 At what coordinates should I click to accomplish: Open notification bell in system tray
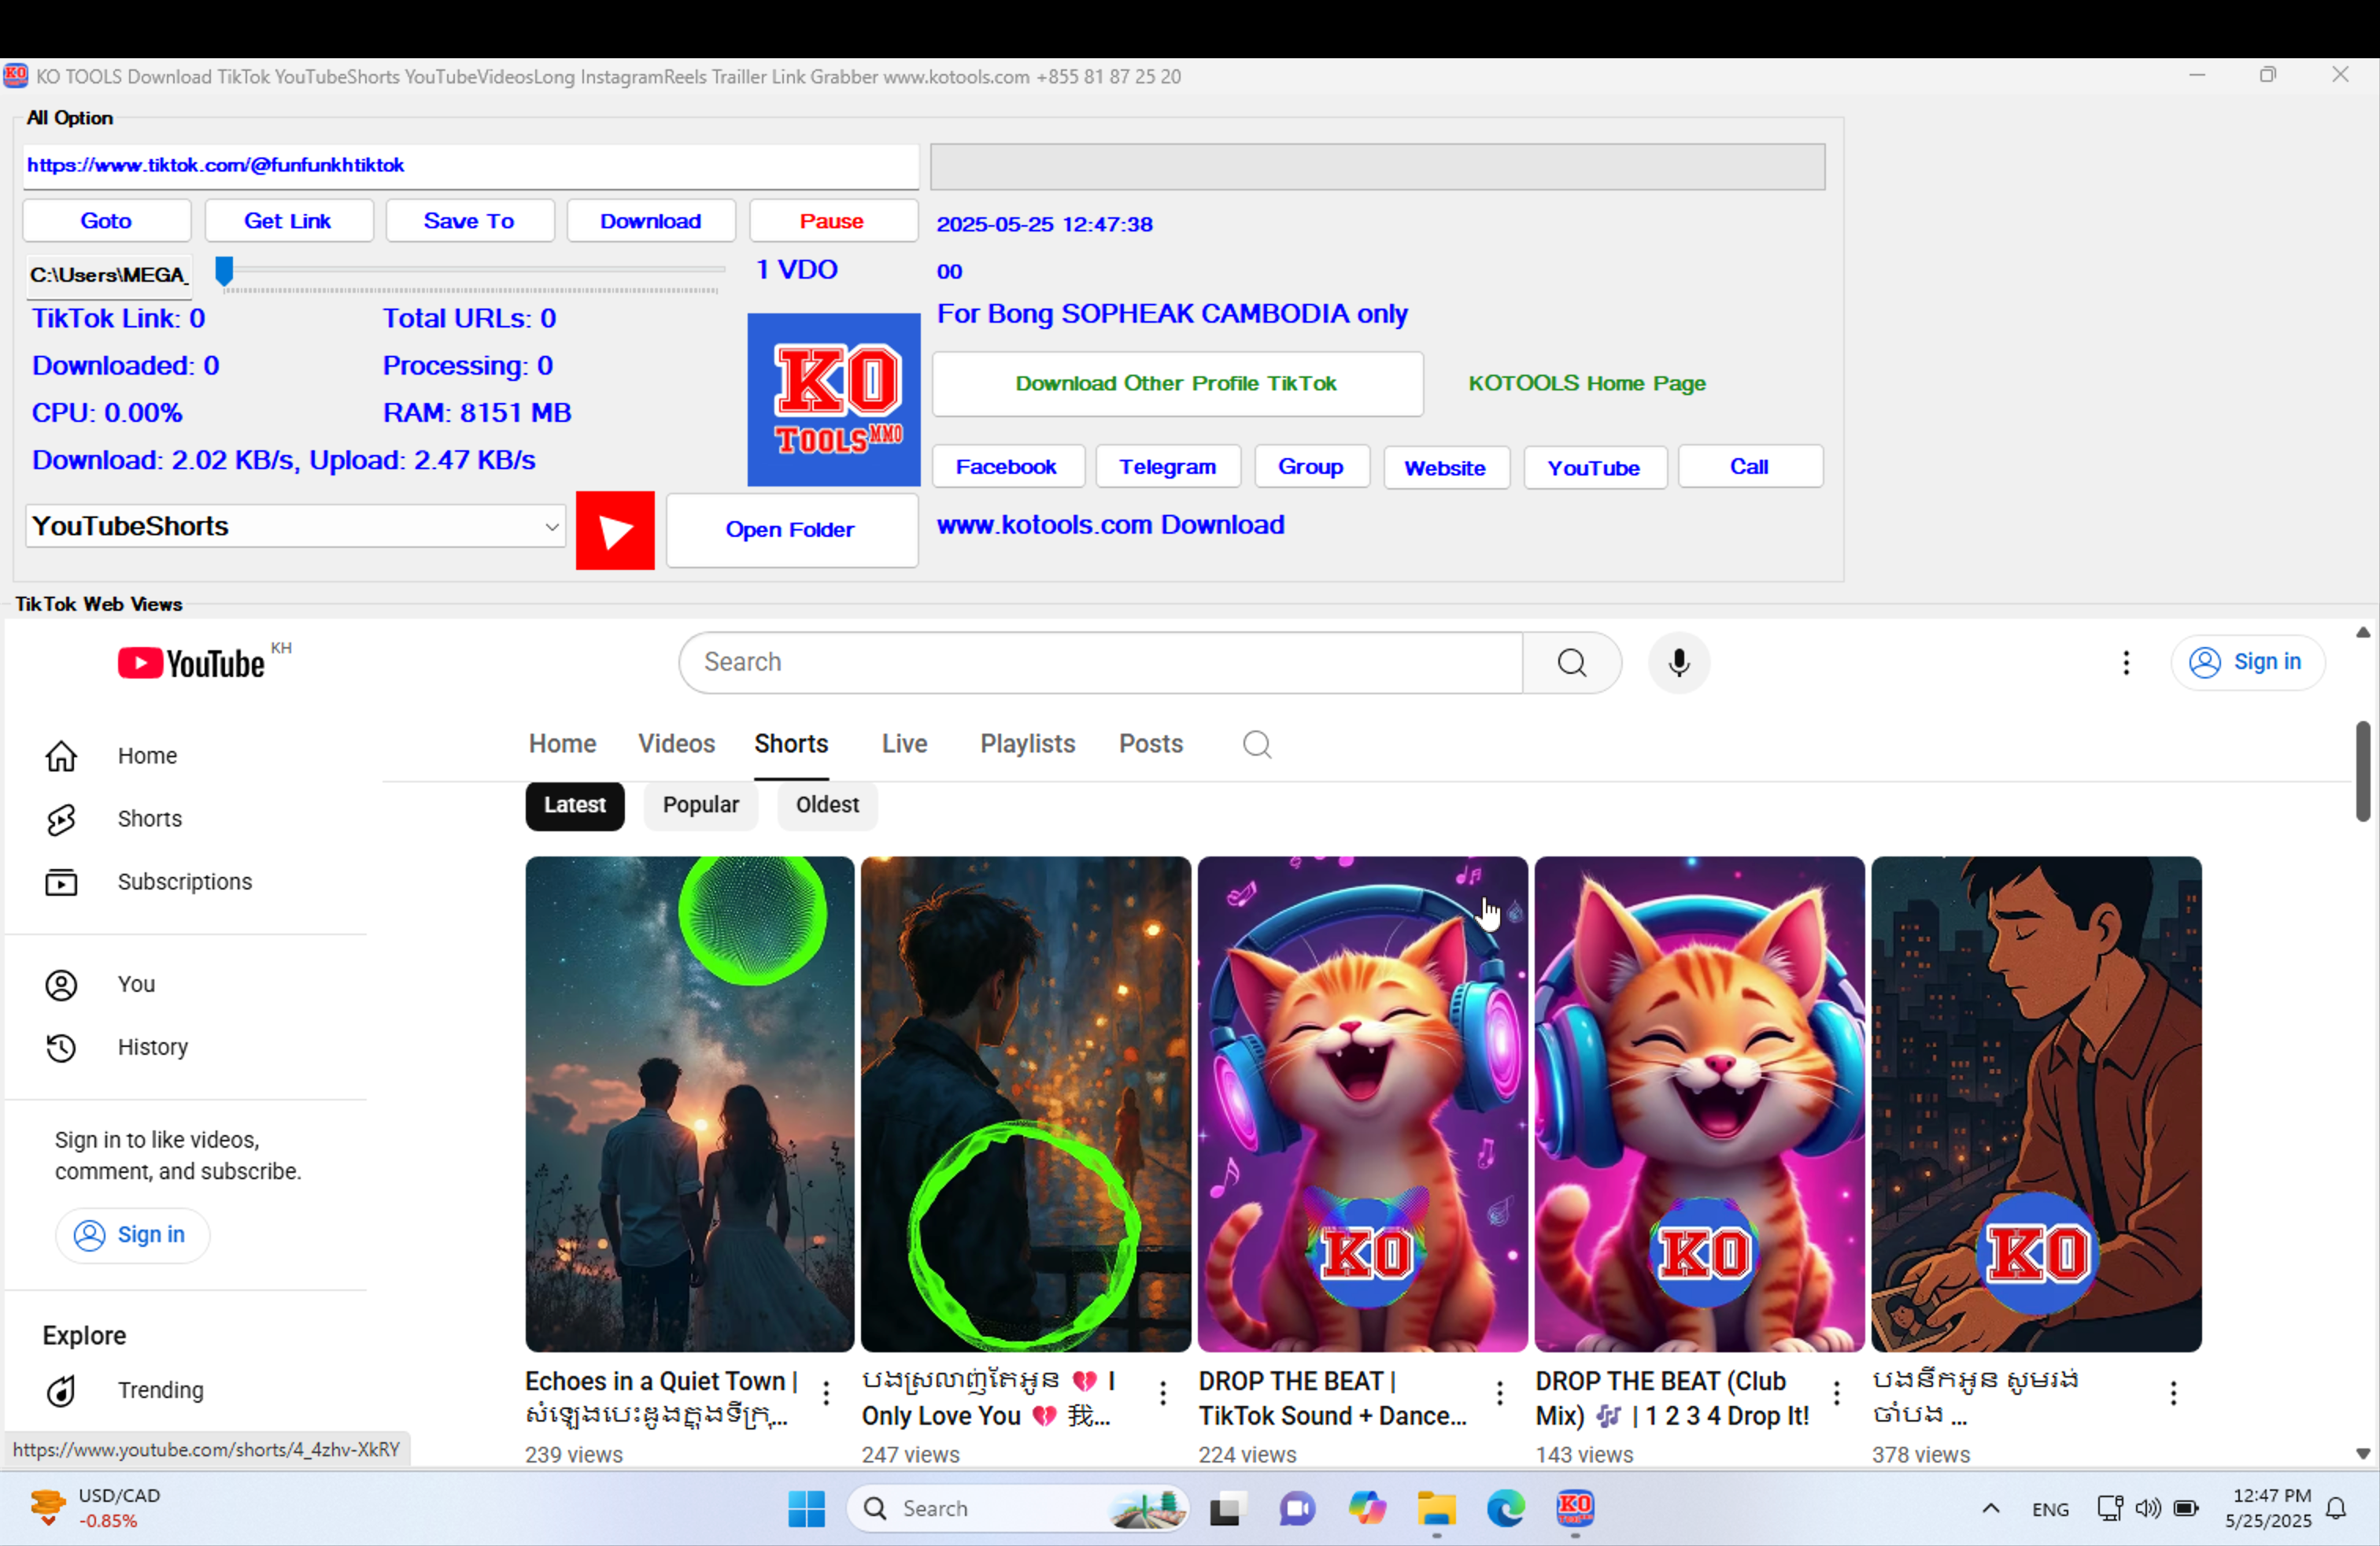coord(2337,1508)
